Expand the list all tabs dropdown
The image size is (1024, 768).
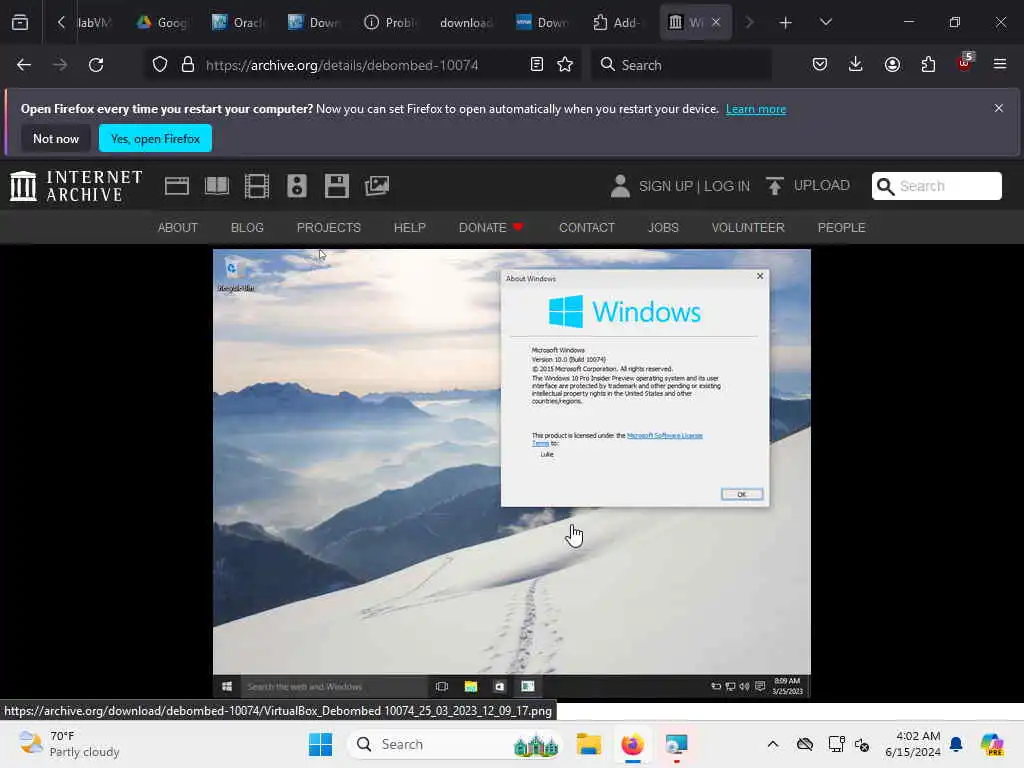825,23
